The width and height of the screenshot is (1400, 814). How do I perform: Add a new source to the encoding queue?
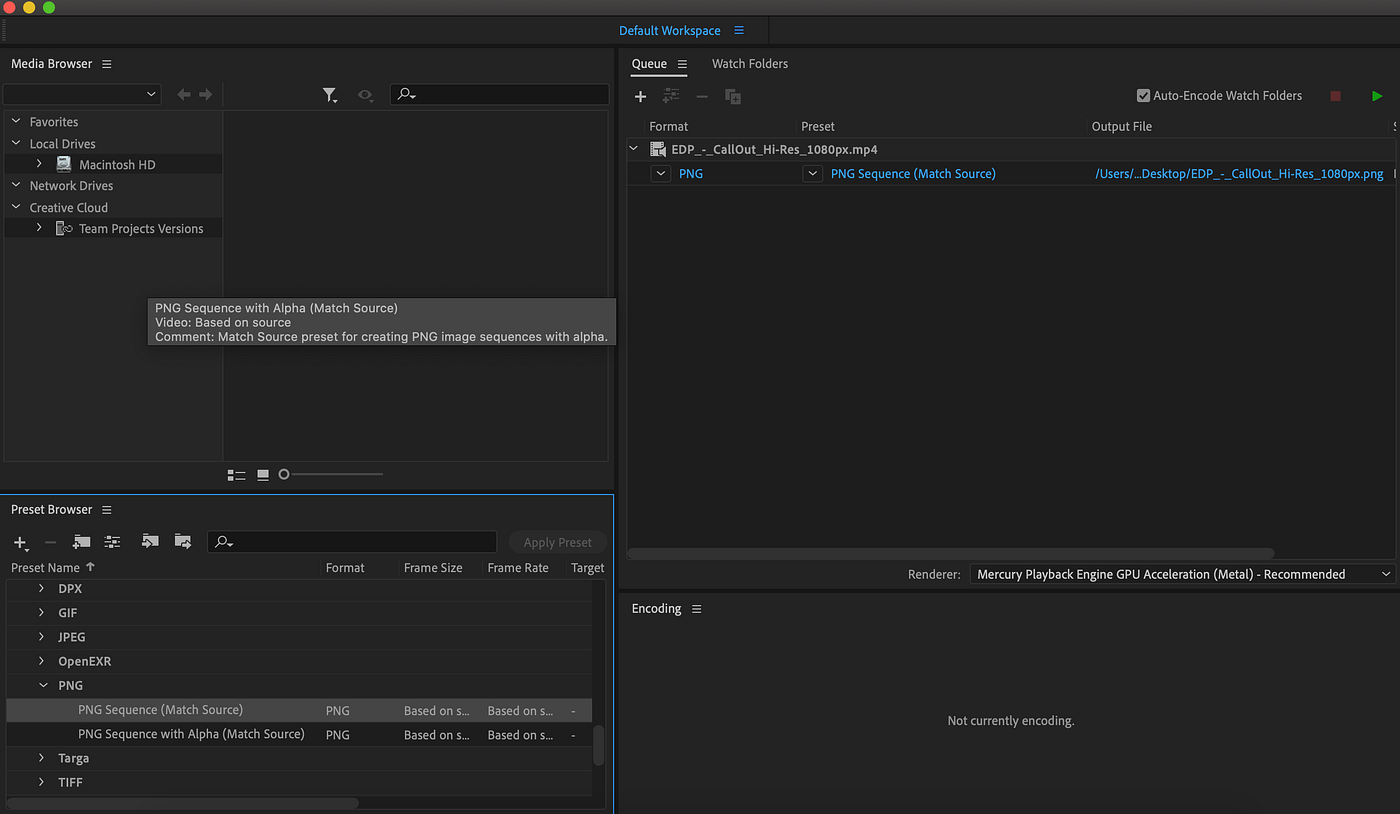(640, 96)
